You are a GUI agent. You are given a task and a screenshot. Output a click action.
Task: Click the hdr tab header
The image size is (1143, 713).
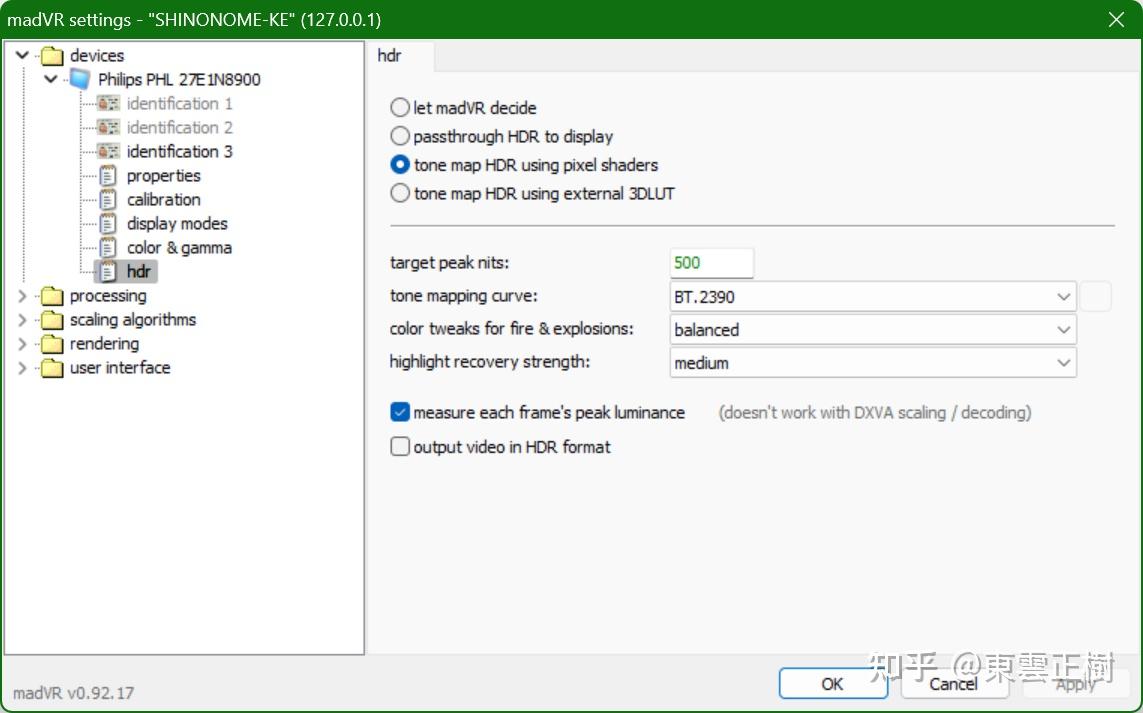pos(400,56)
